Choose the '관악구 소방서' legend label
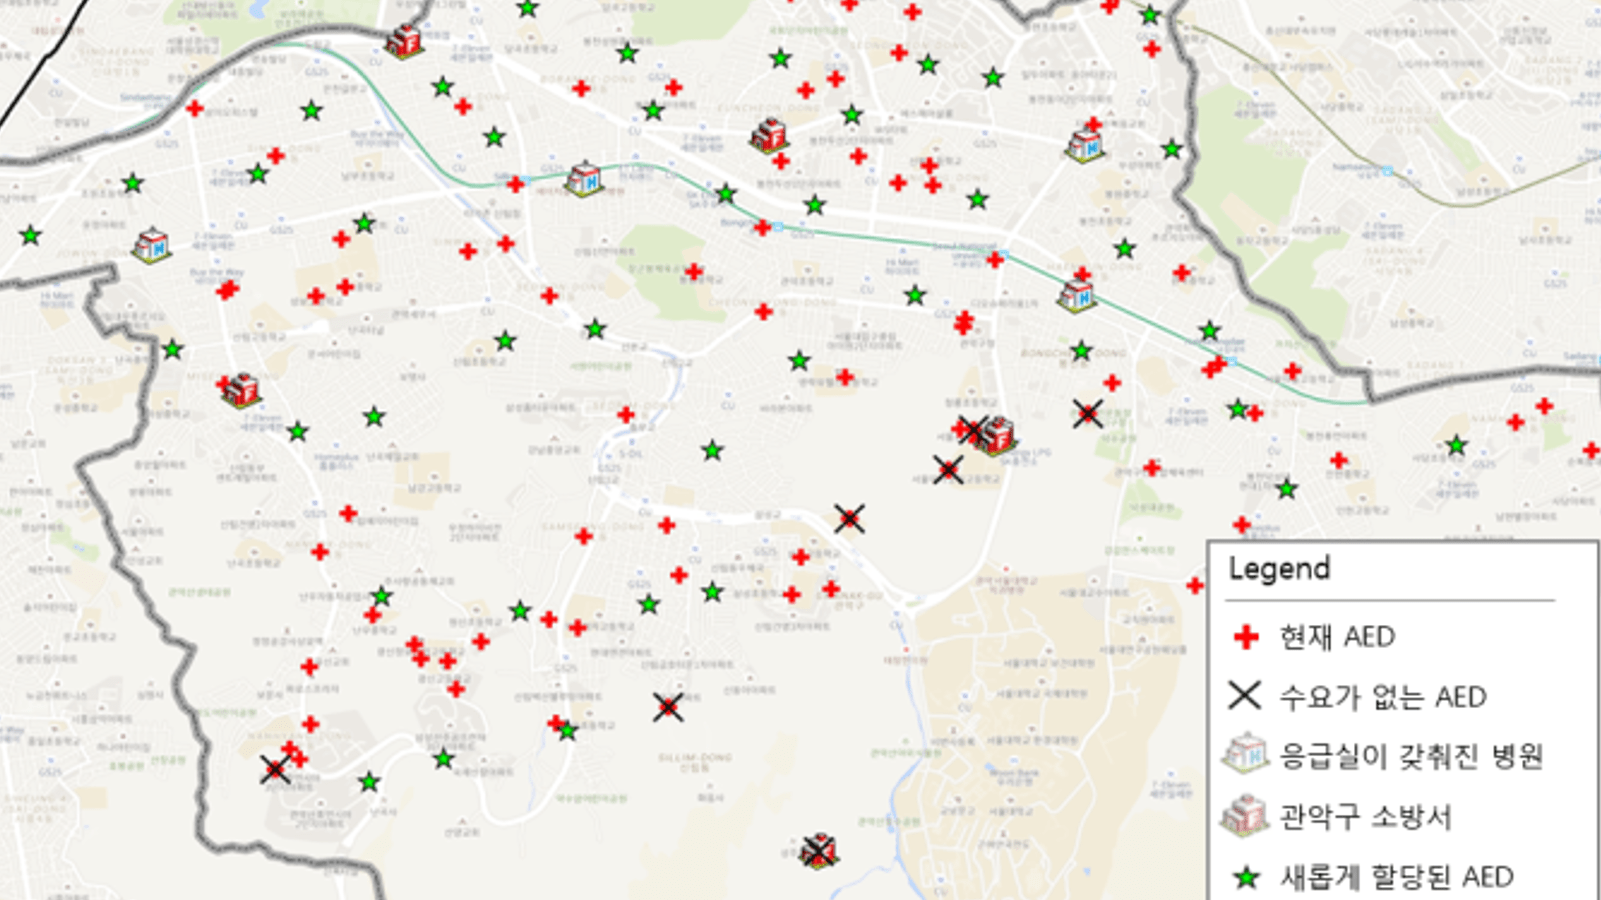The height and width of the screenshot is (900, 1601). click(1364, 816)
